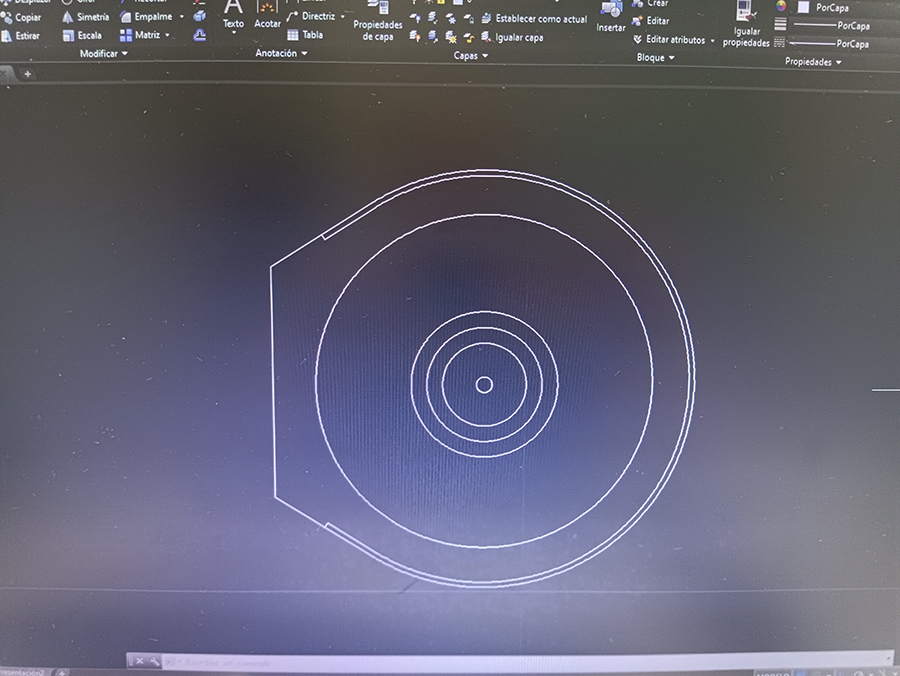Image resolution: width=900 pixels, height=676 pixels.
Task: Insert a Tabla from annotation panel
Action: tap(305, 35)
